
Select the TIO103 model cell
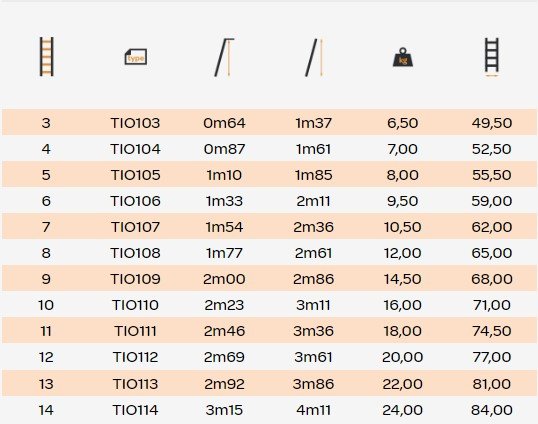(135, 123)
